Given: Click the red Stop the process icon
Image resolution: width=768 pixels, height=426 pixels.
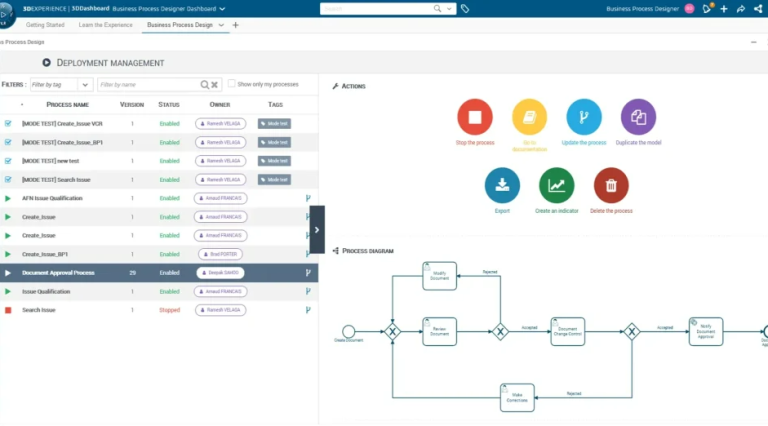Looking at the screenshot, I should pos(475,117).
